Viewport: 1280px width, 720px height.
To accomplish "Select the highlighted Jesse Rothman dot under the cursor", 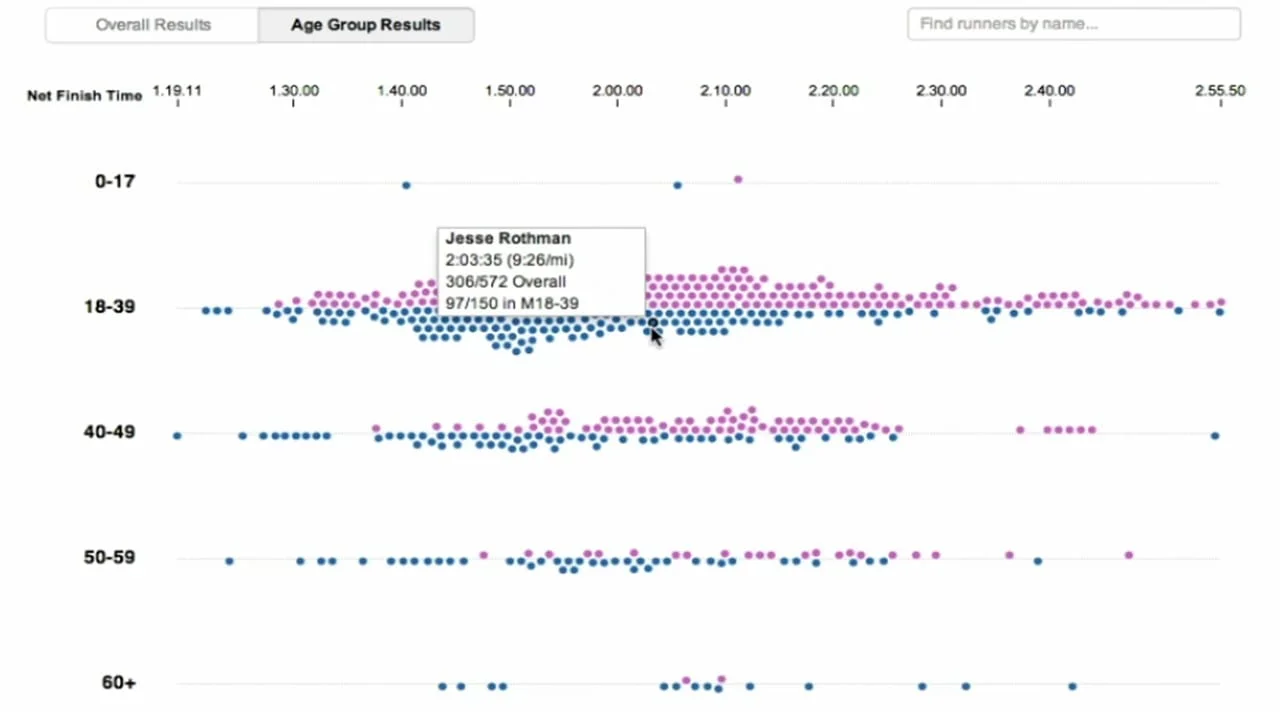I will (653, 322).
